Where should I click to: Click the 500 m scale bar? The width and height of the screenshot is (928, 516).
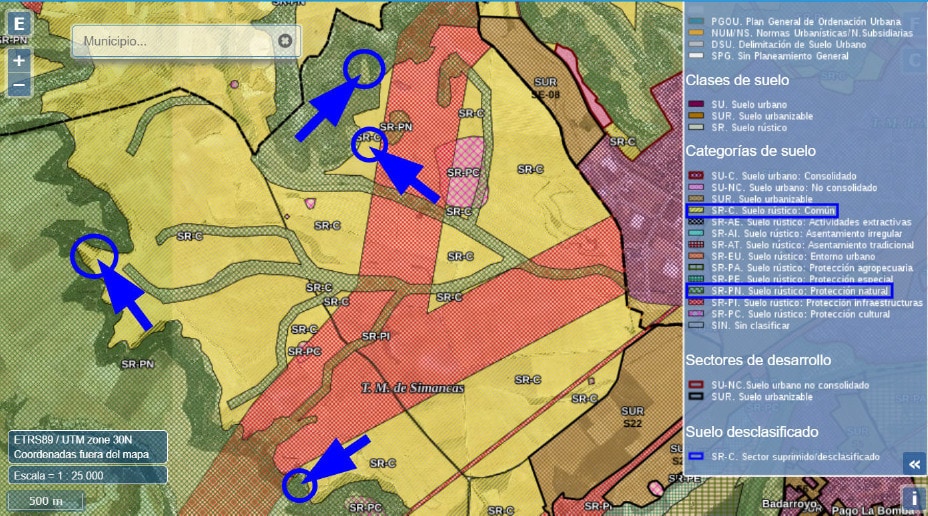pyautogui.click(x=46, y=501)
